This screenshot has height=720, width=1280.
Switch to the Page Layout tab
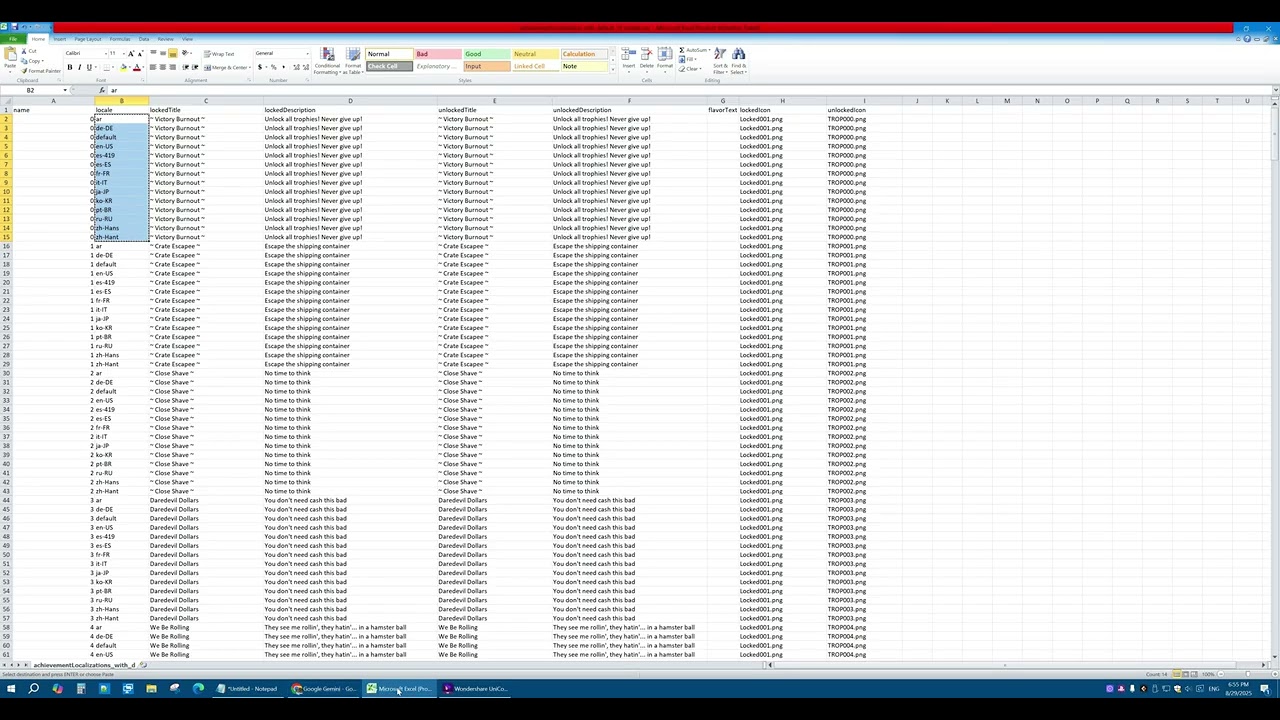88,39
